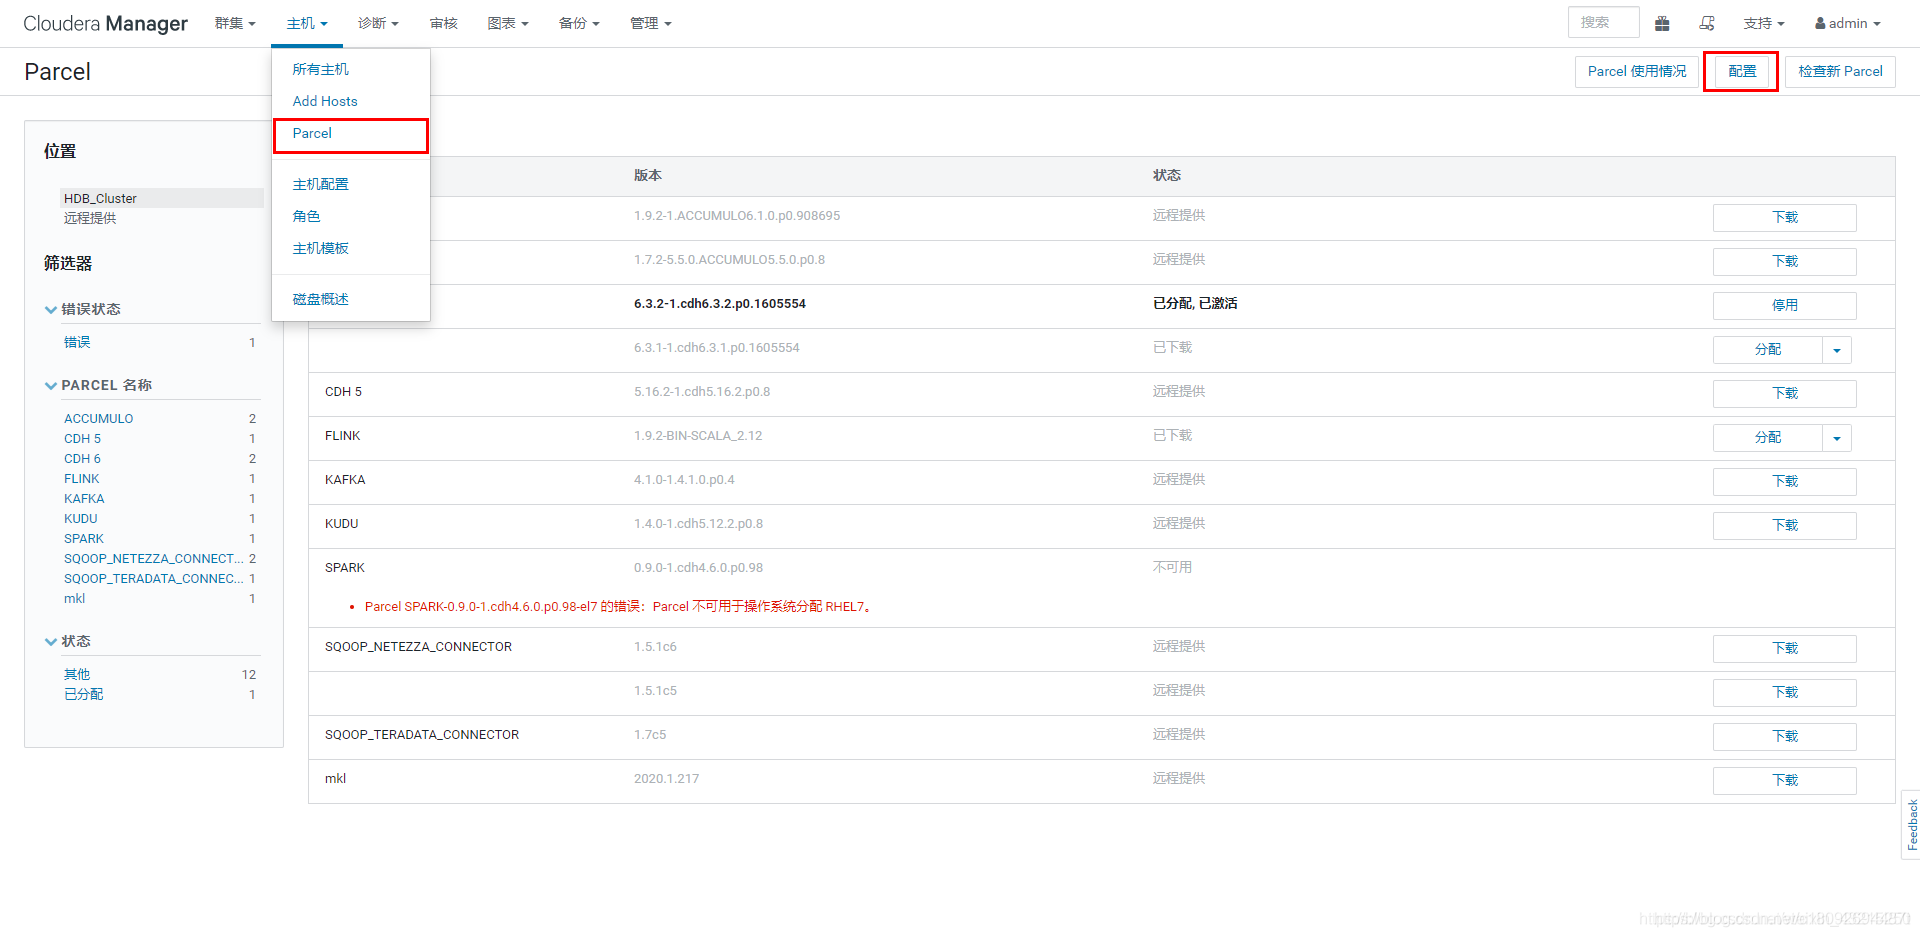The height and width of the screenshot is (937, 1920).
Task: Click the SPARK parcel error message
Action: coord(617,607)
